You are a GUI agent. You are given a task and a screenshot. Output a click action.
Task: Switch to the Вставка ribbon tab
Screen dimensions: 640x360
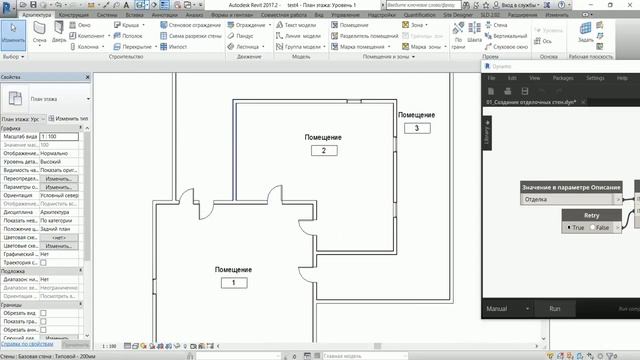point(134,15)
